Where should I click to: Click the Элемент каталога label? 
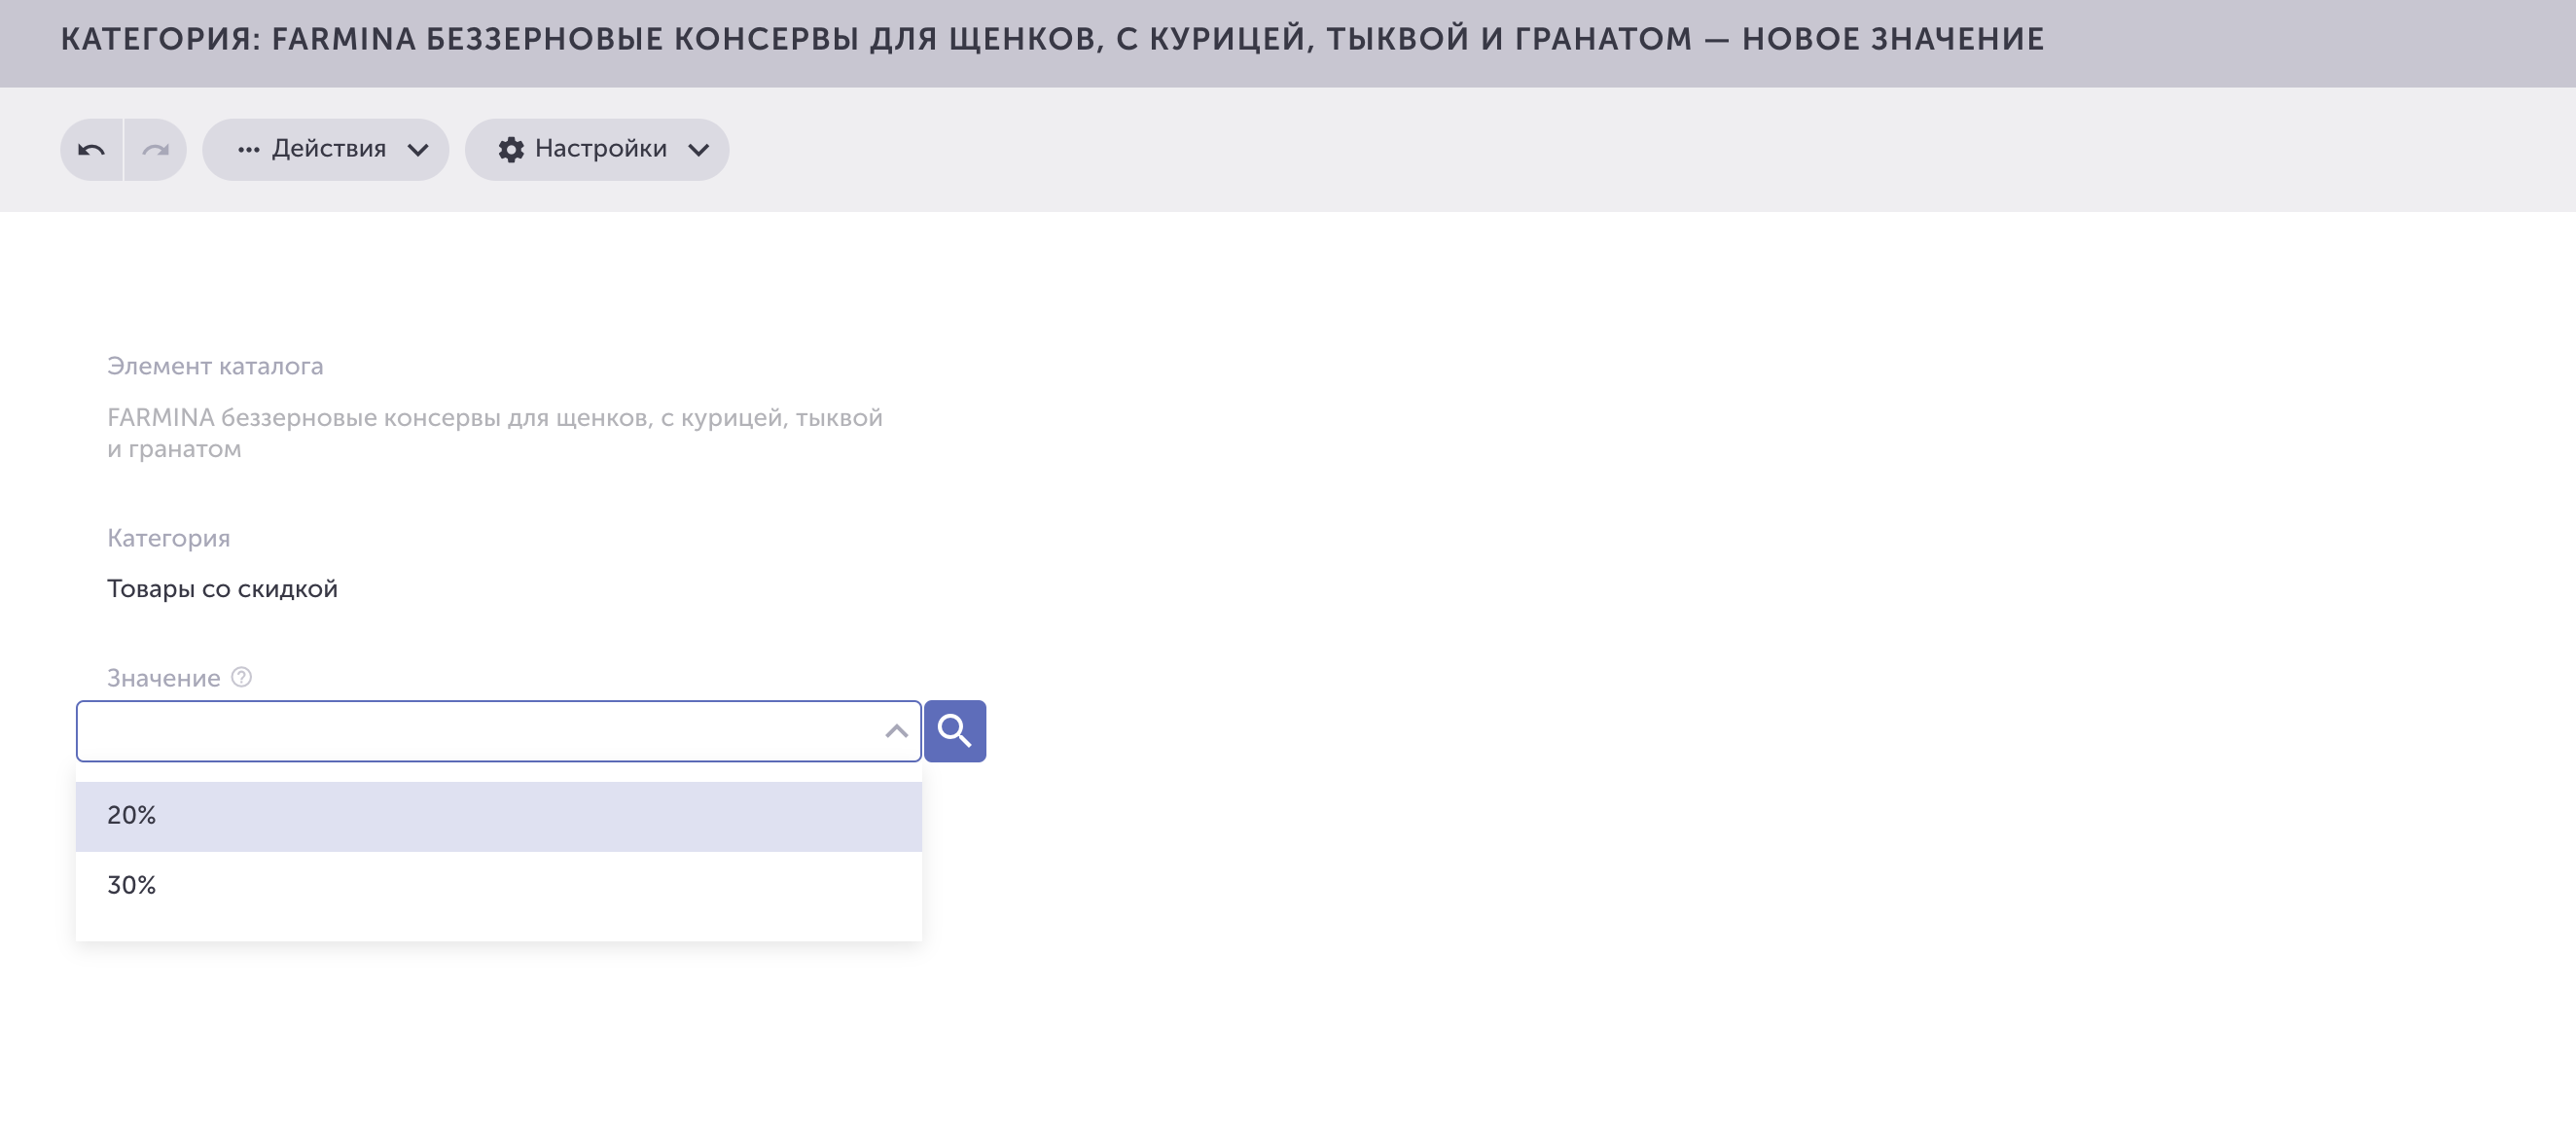click(215, 366)
